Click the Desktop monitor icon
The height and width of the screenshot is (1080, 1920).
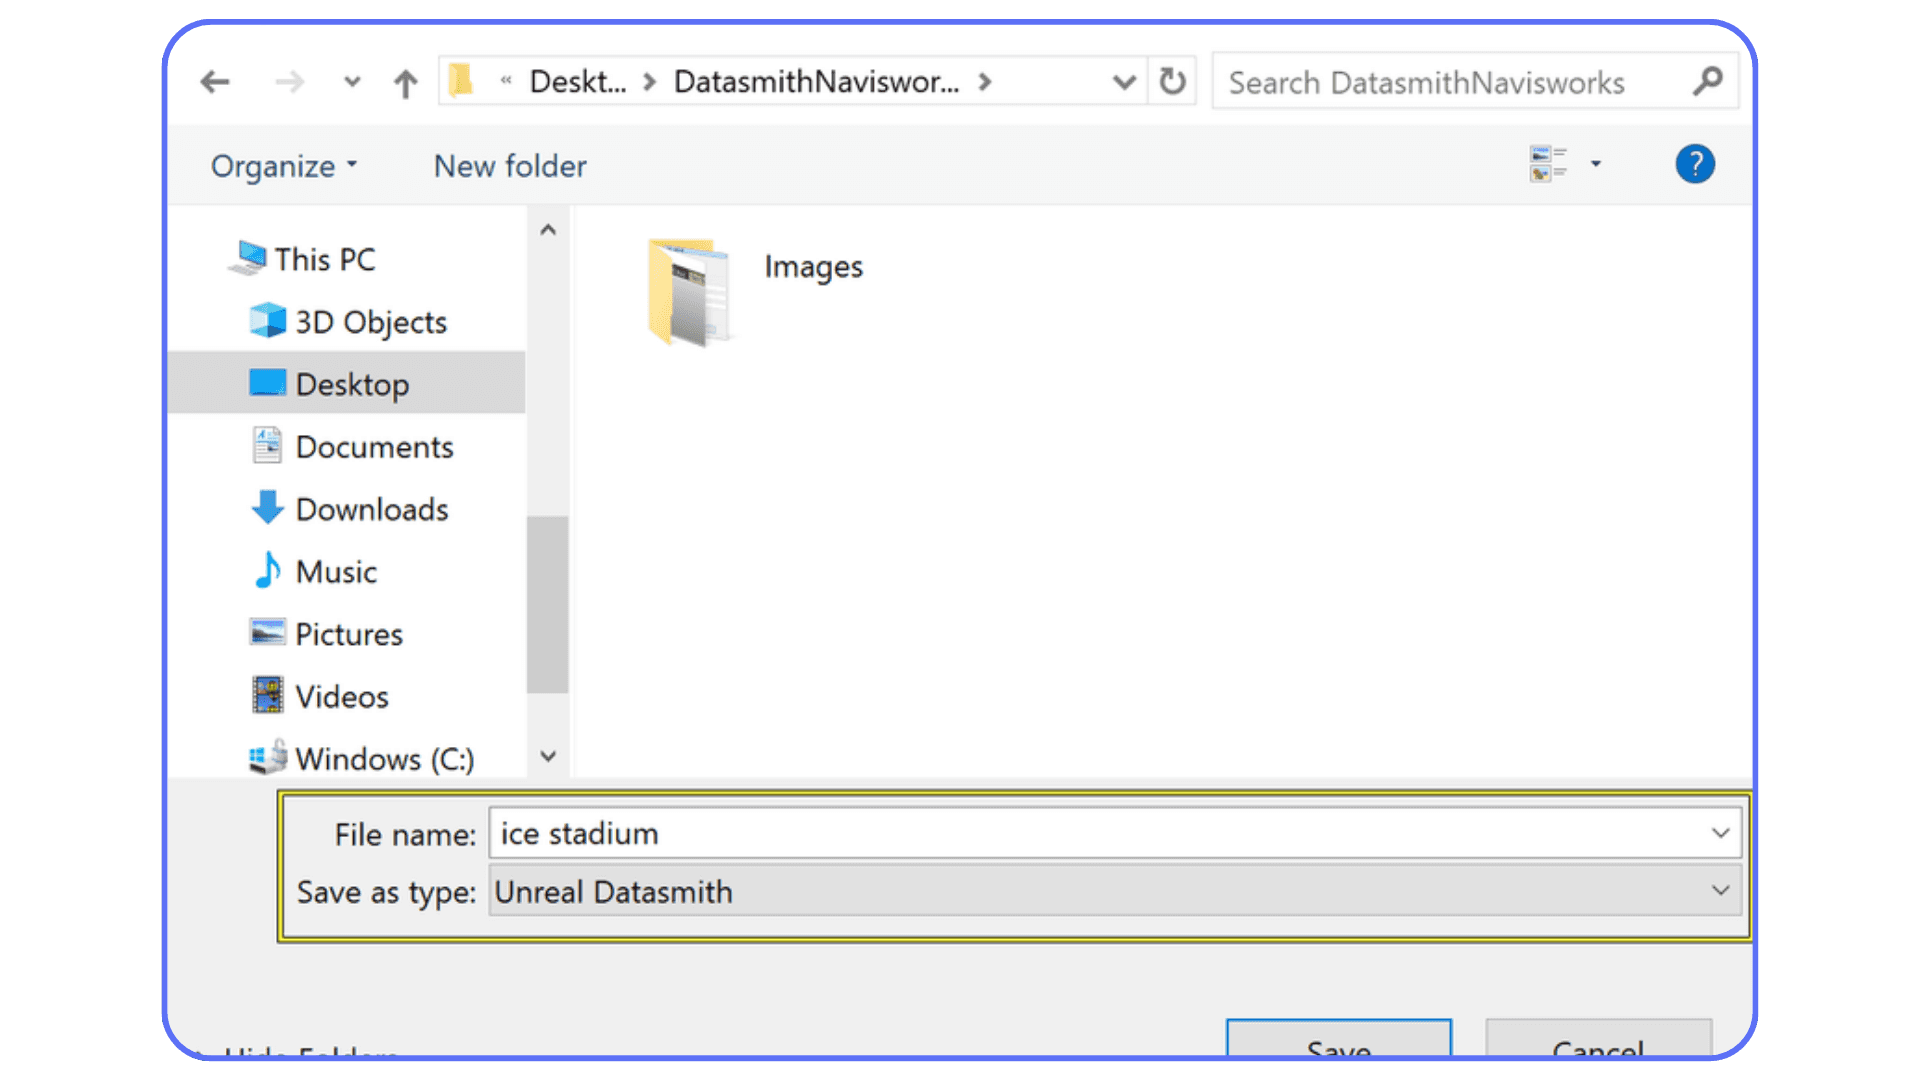[267, 383]
